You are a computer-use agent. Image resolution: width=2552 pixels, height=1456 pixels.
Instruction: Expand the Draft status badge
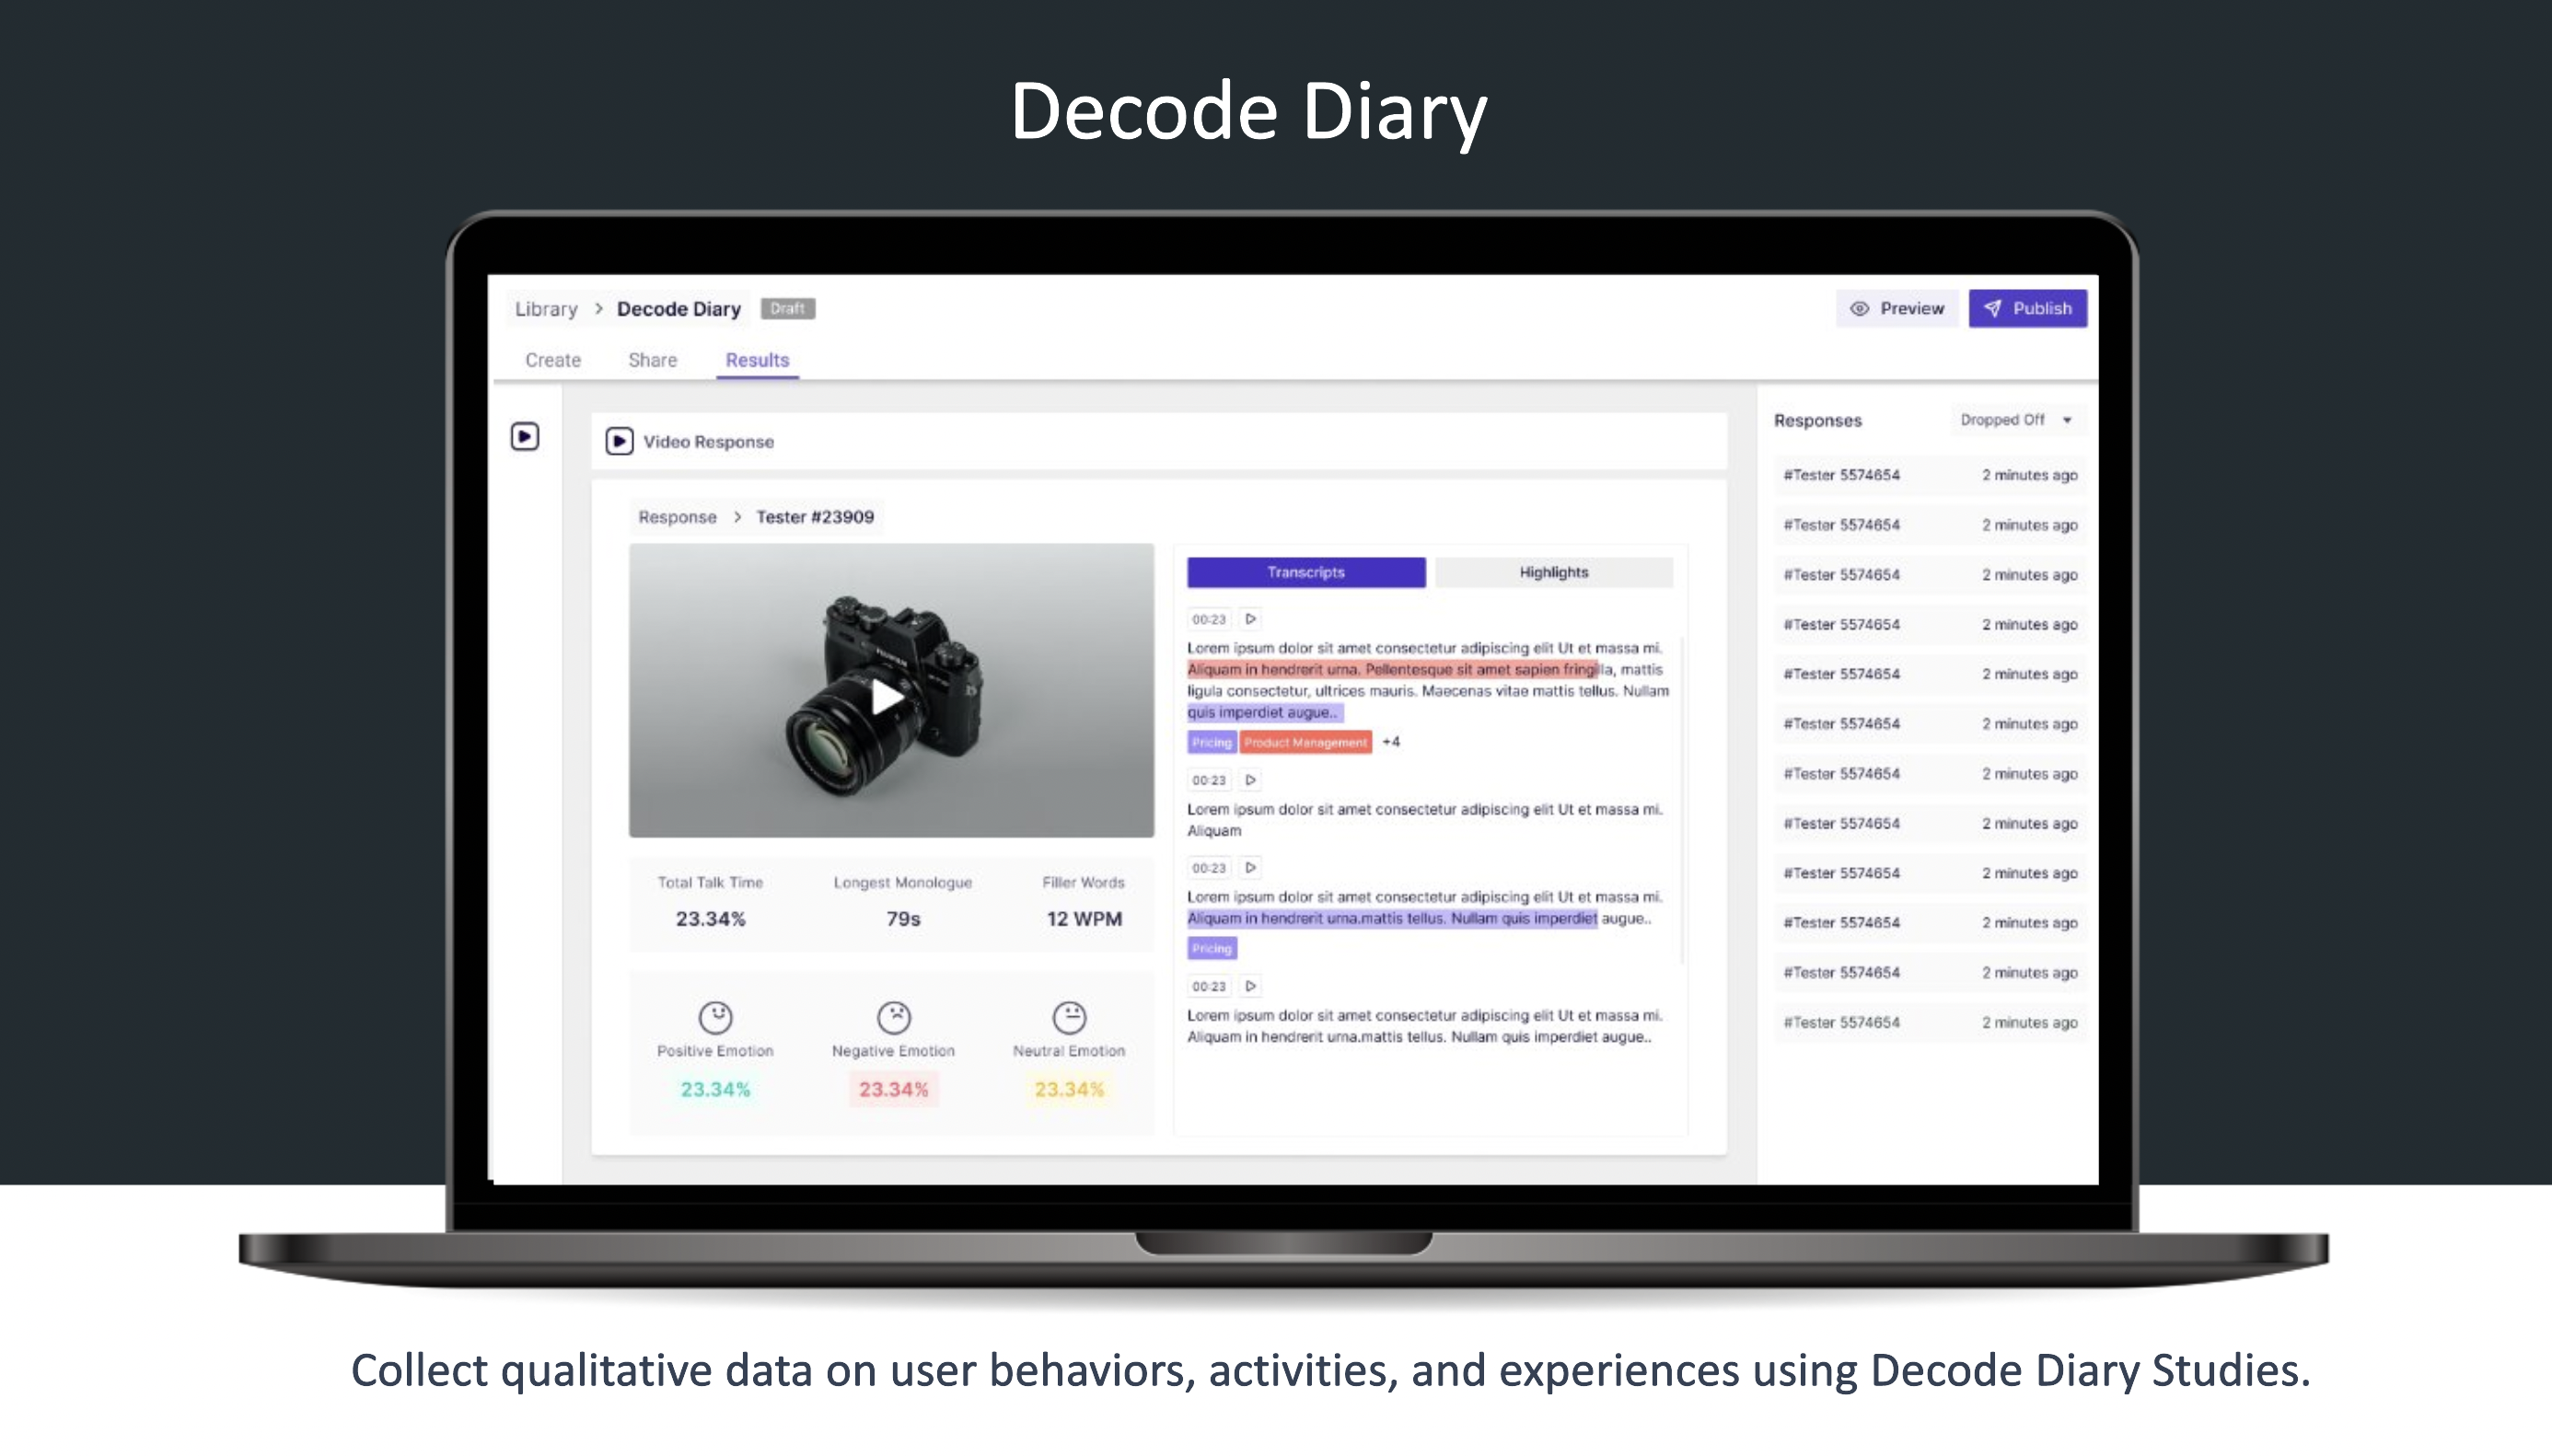tap(785, 308)
